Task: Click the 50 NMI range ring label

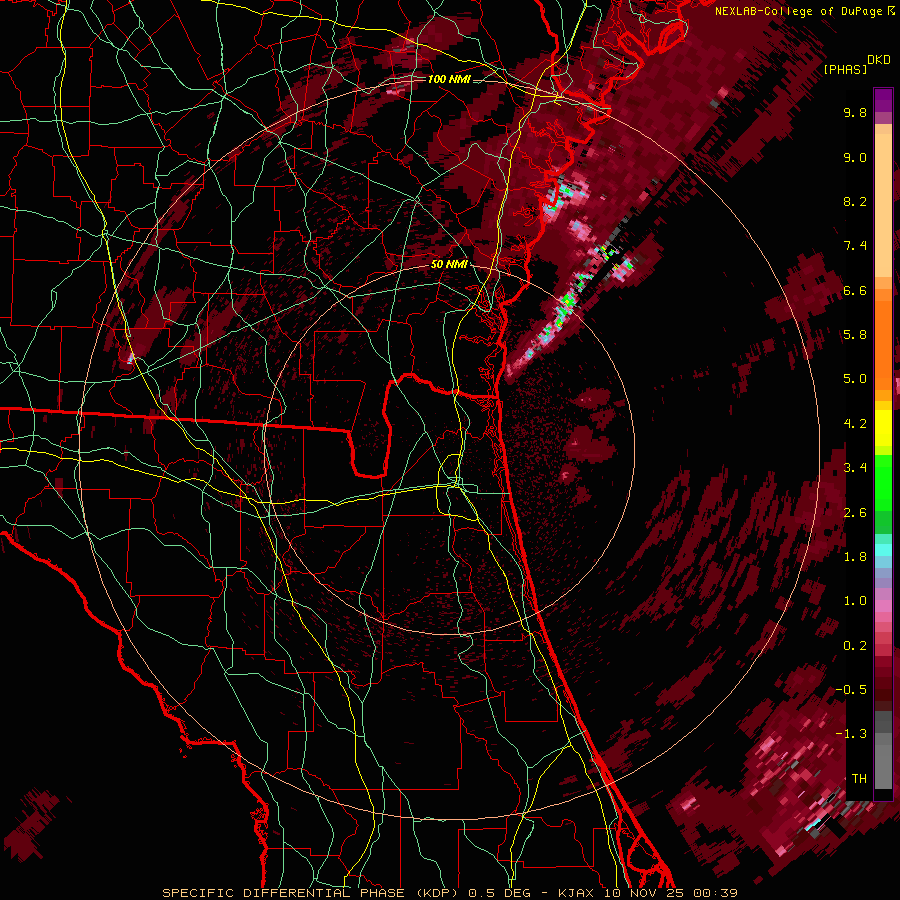Action: (x=448, y=264)
